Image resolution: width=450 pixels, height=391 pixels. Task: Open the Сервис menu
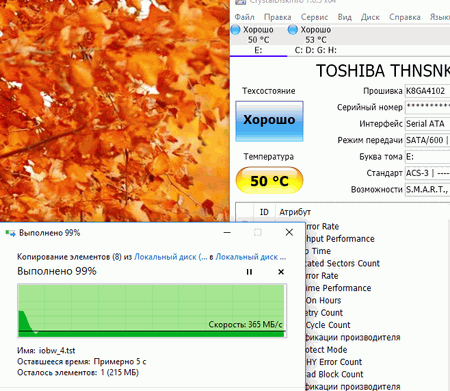314,17
